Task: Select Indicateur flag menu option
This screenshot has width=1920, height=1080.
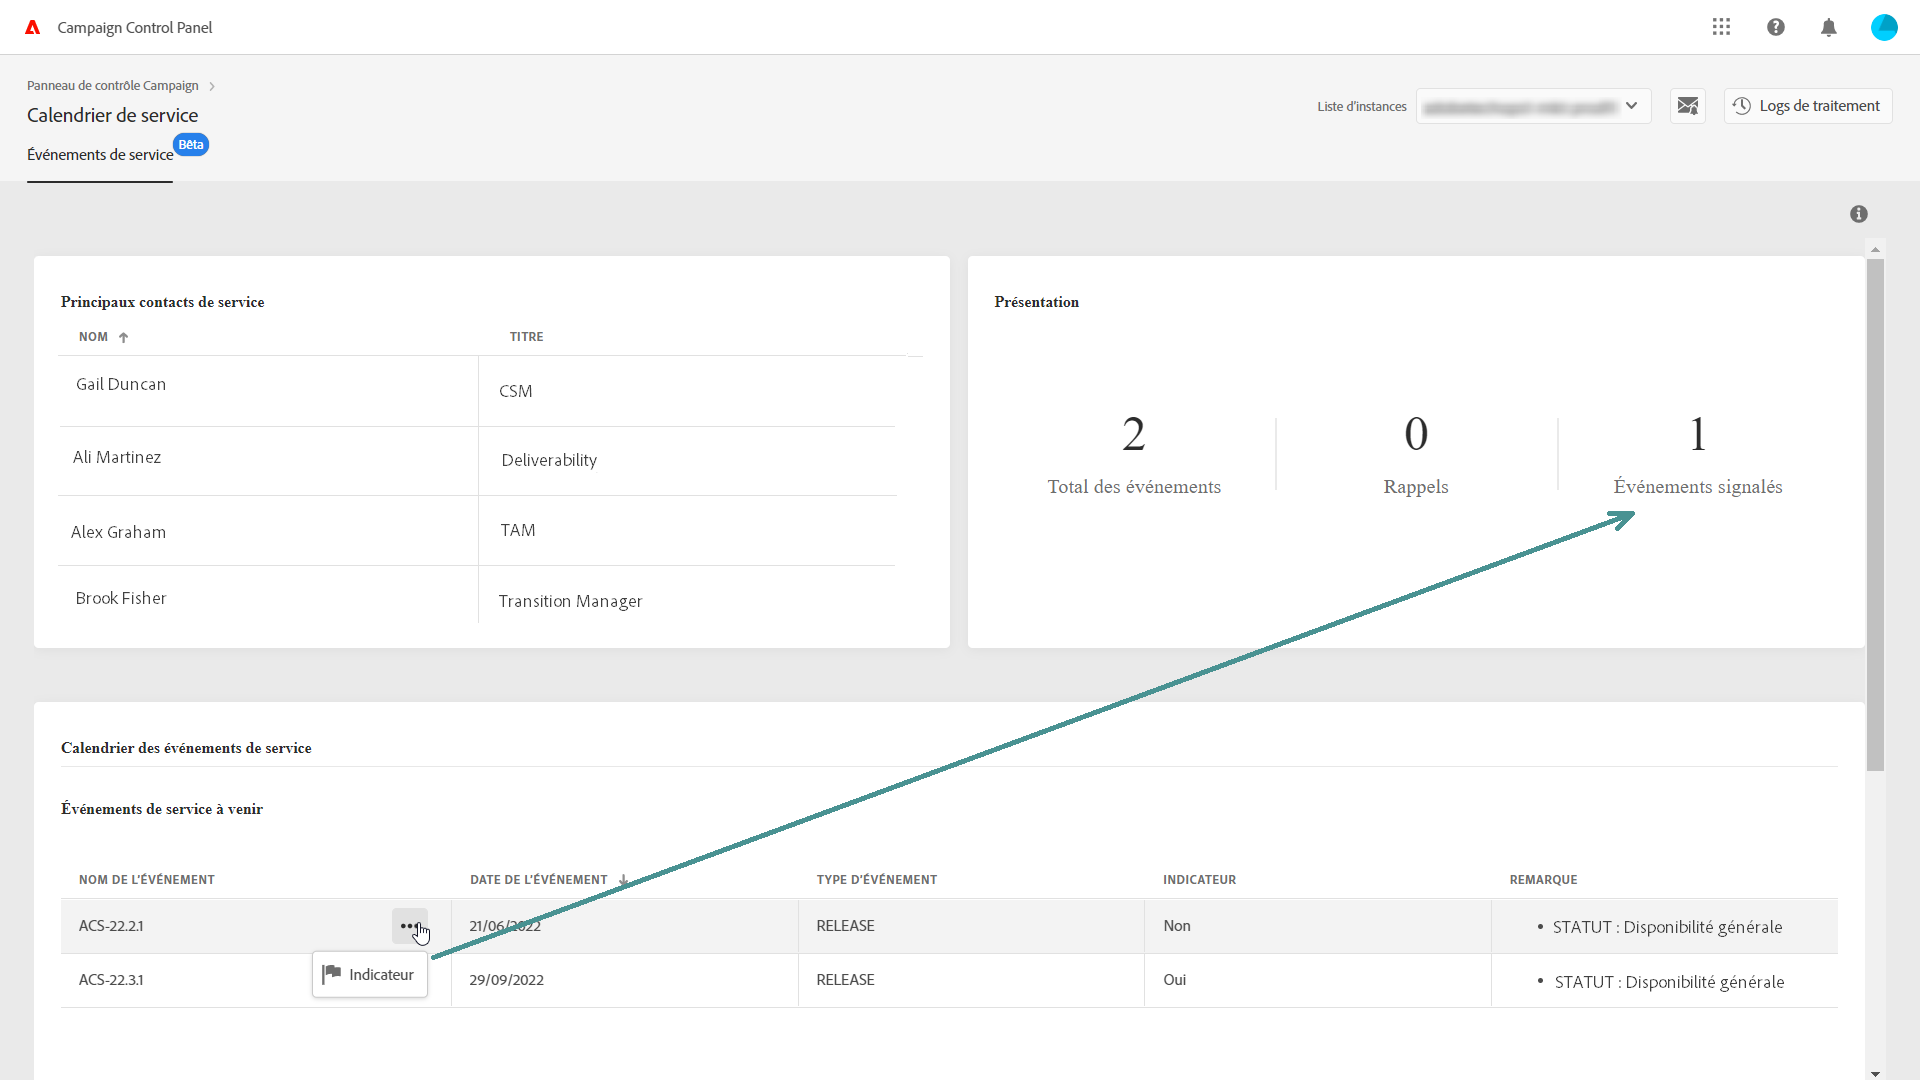Action: point(370,975)
